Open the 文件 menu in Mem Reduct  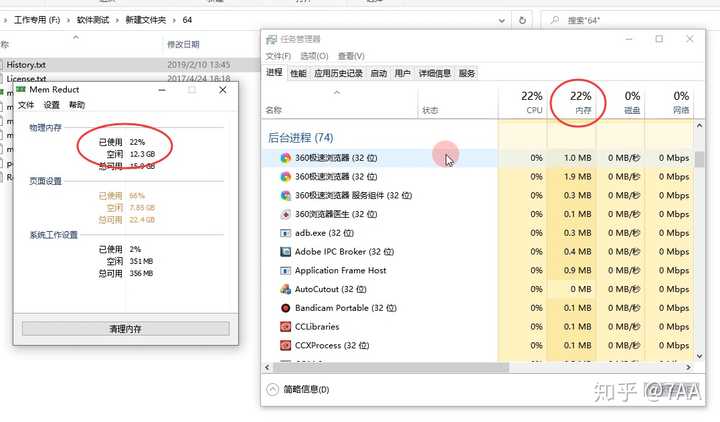pos(26,105)
